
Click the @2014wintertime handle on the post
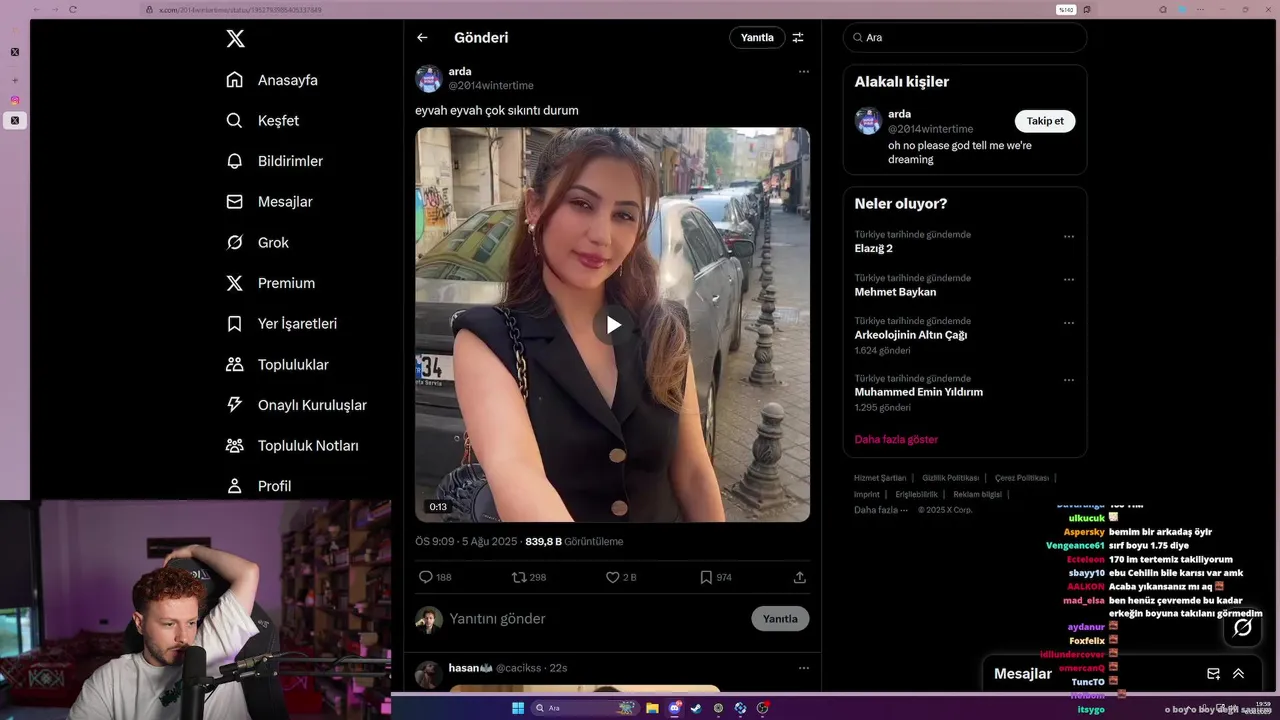(x=491, y=86)
